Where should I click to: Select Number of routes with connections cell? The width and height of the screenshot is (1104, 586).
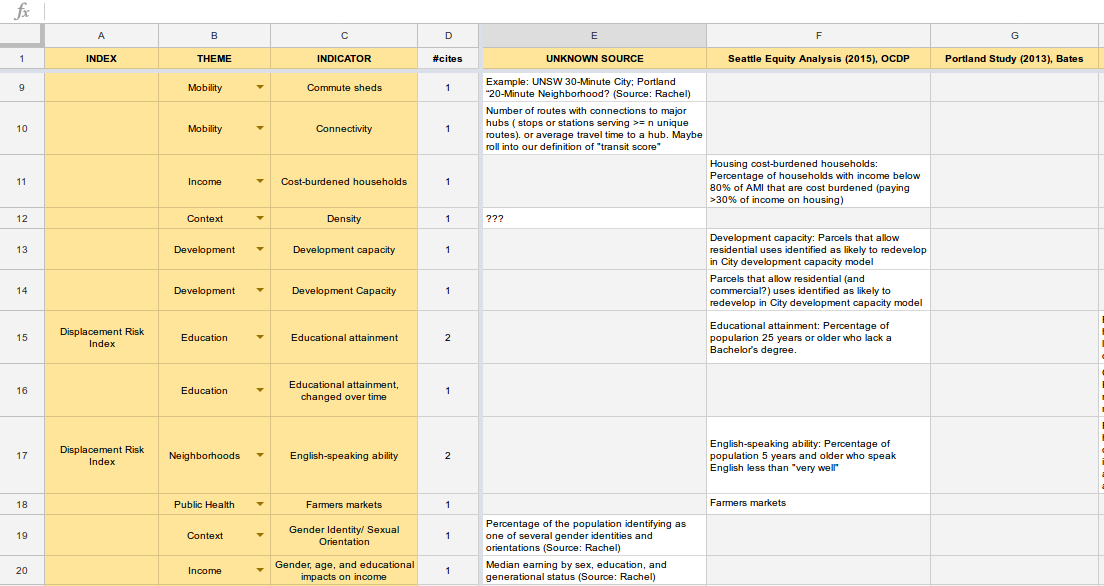coord(594,128)
